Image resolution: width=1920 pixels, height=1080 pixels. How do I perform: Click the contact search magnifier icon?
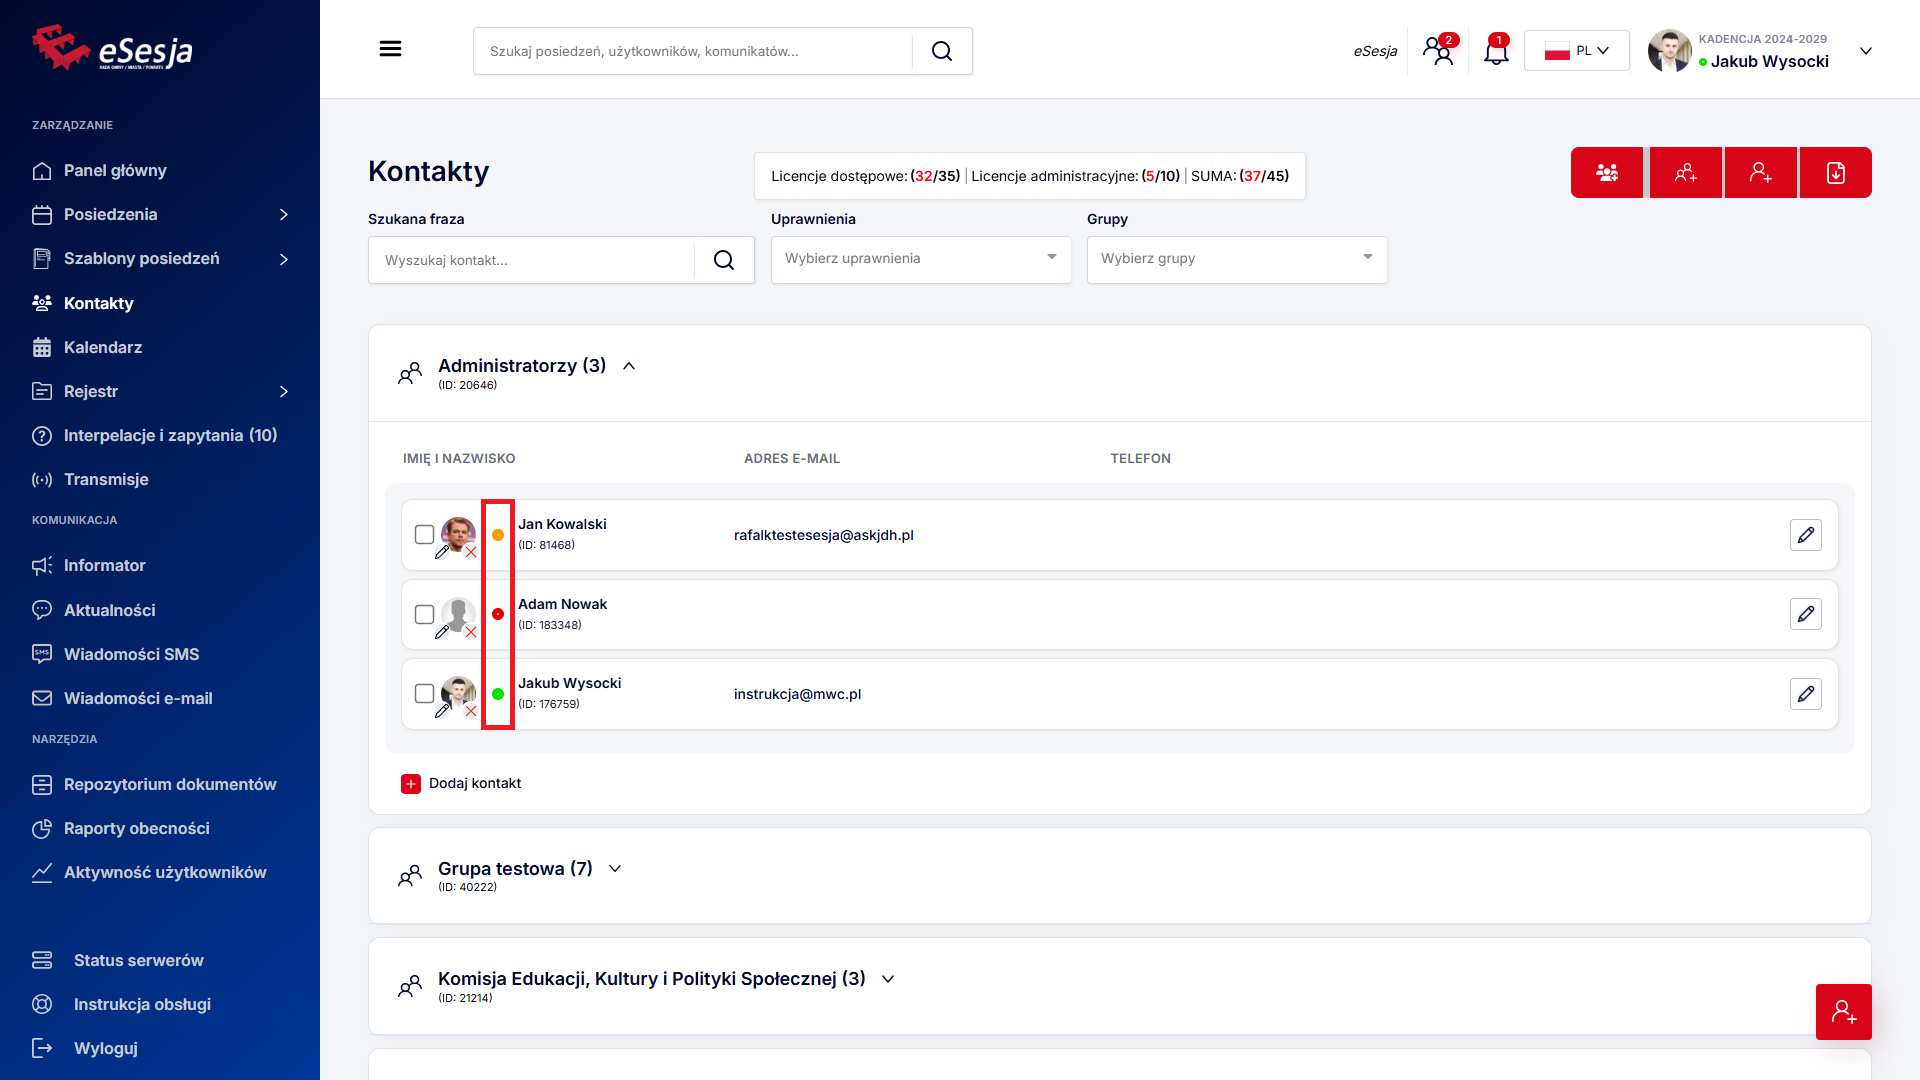coord(724,260)
